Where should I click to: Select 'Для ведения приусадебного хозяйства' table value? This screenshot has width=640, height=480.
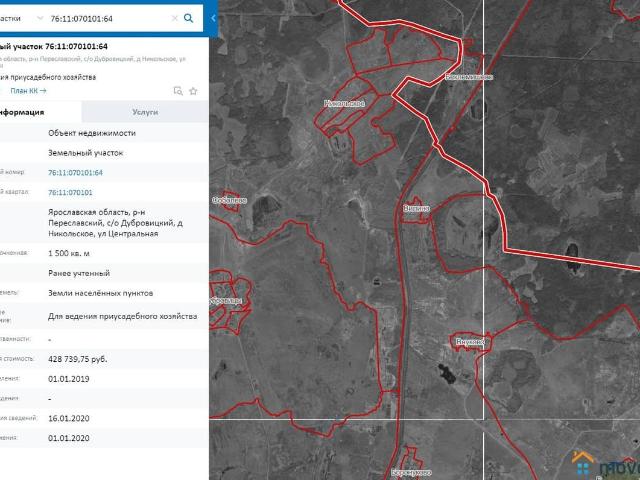[122, 316]
